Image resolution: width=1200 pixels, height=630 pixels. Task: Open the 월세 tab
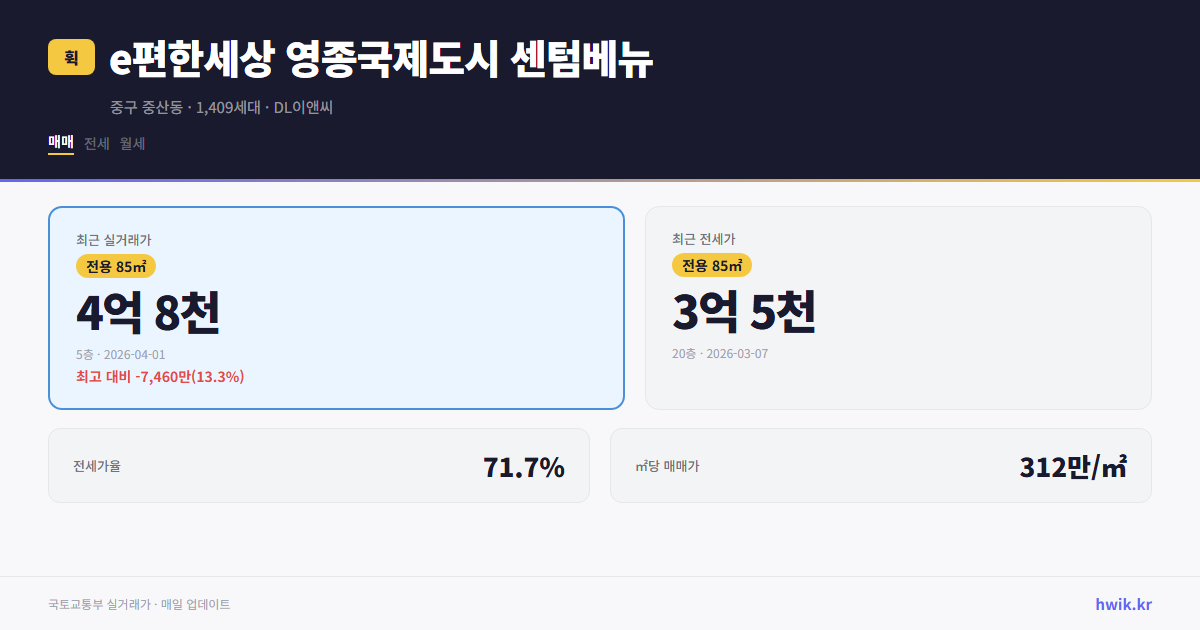click(132, 143)
